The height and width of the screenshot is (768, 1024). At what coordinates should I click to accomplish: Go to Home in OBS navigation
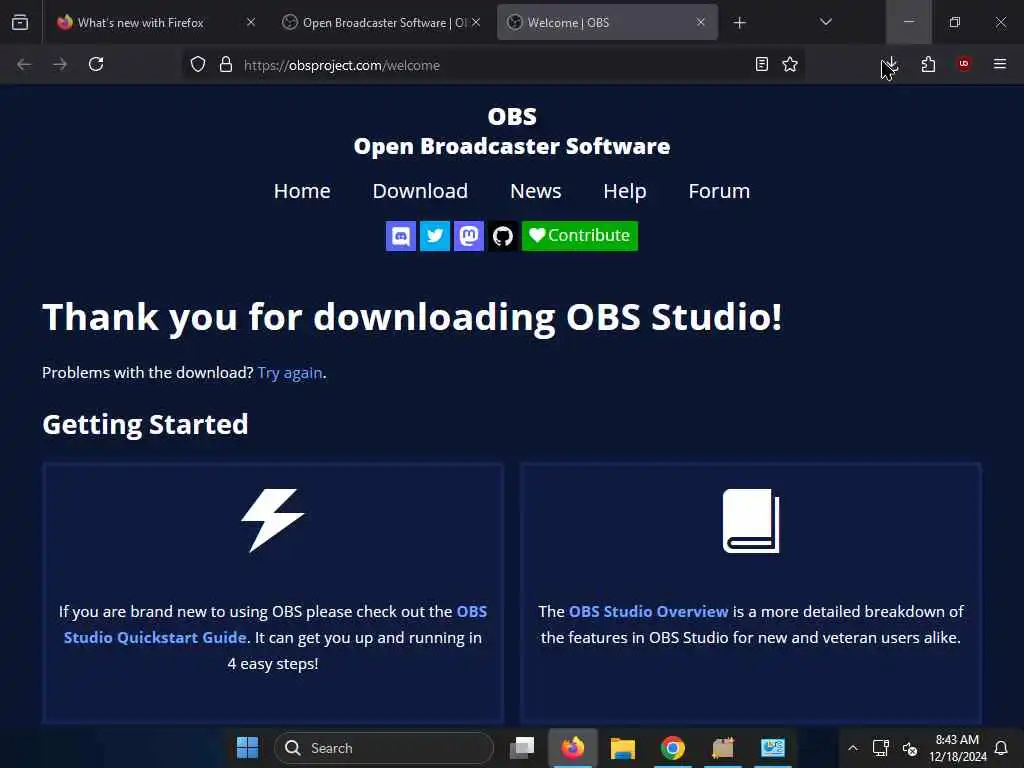click(302, 191)
